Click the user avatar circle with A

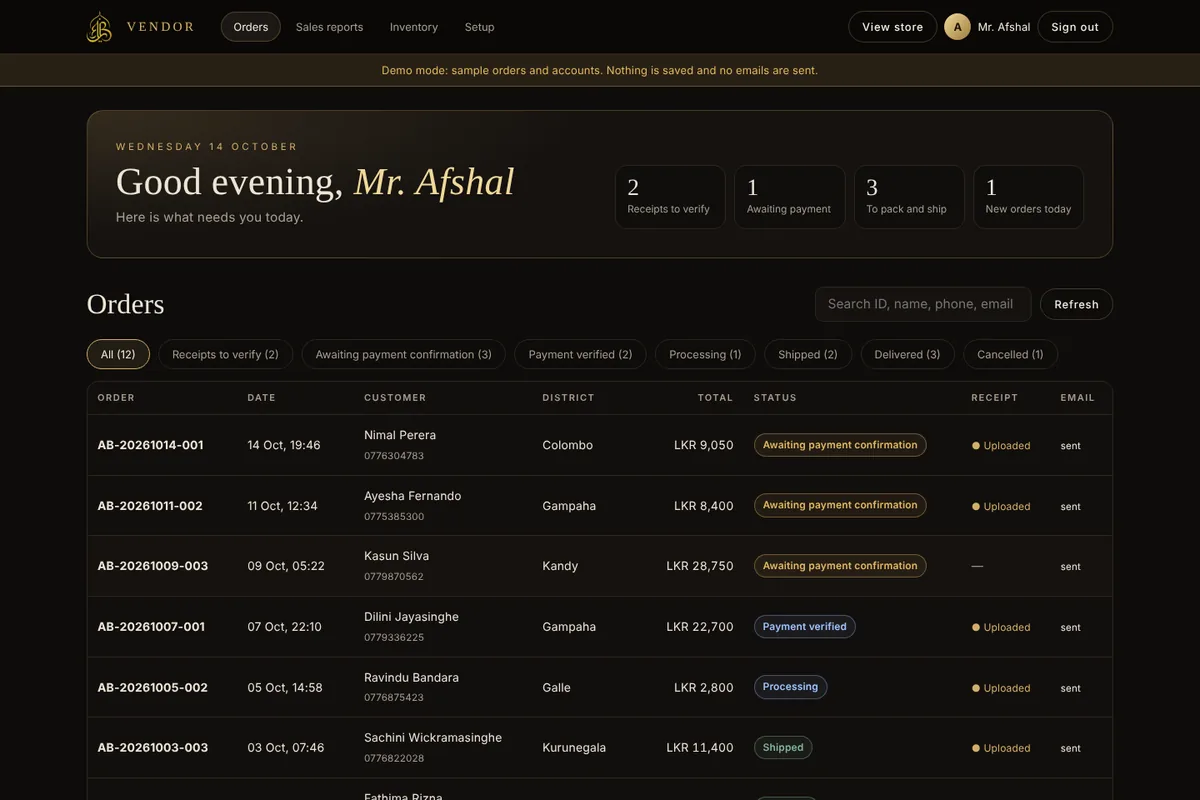(957, 27)
